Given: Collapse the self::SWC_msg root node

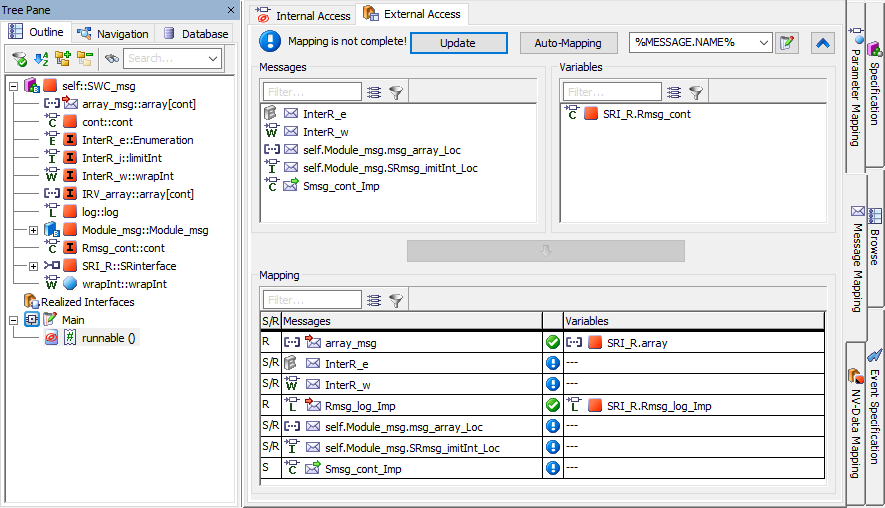Looking at the screenshot, I should pyautogui.click(x=14, y=86).
